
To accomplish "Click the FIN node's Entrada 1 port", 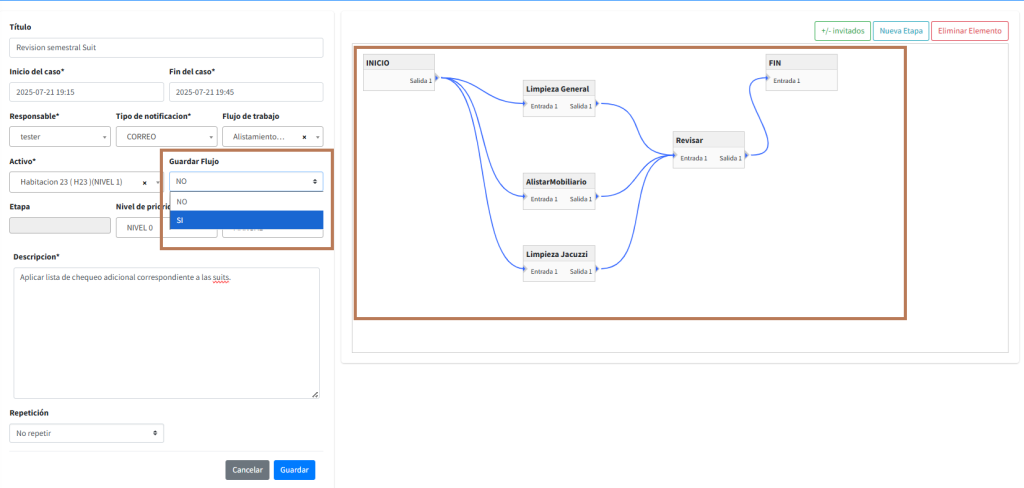I will click(767, 80).
